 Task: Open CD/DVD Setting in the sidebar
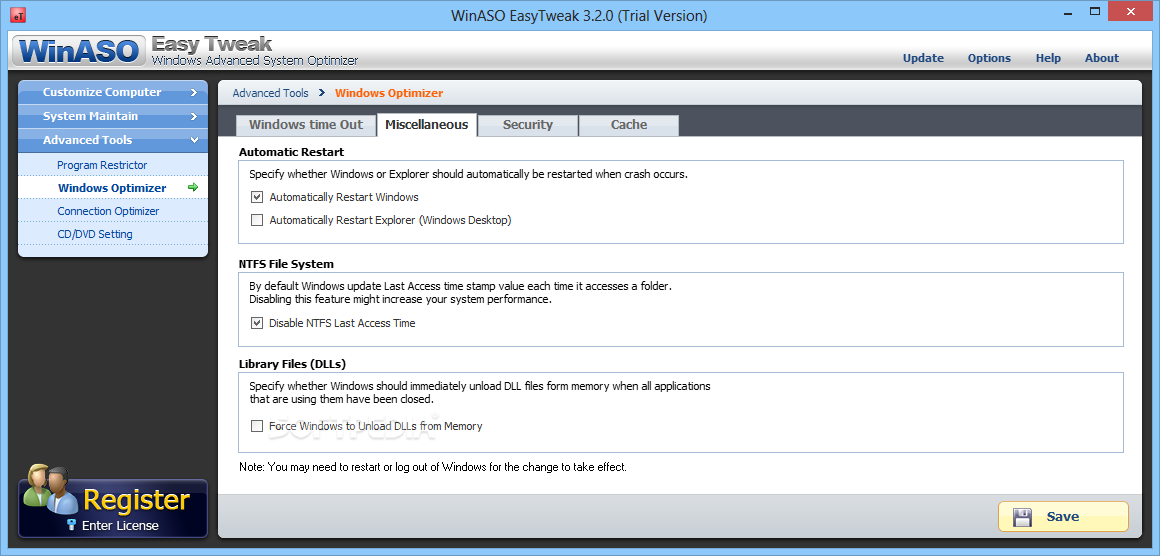95,234
